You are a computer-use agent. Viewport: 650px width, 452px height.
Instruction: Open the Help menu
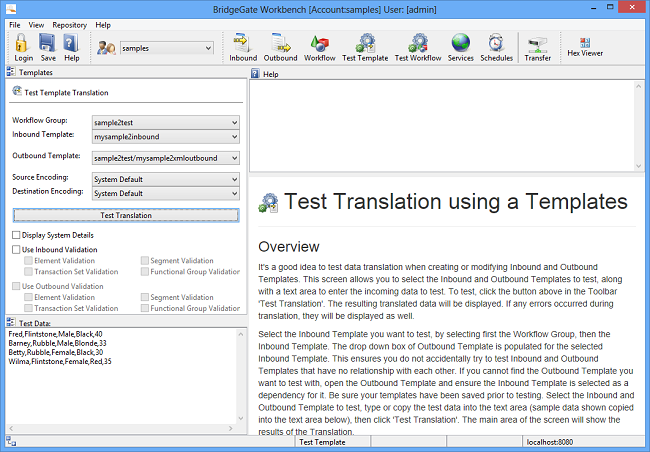click(x=103, y=25)
